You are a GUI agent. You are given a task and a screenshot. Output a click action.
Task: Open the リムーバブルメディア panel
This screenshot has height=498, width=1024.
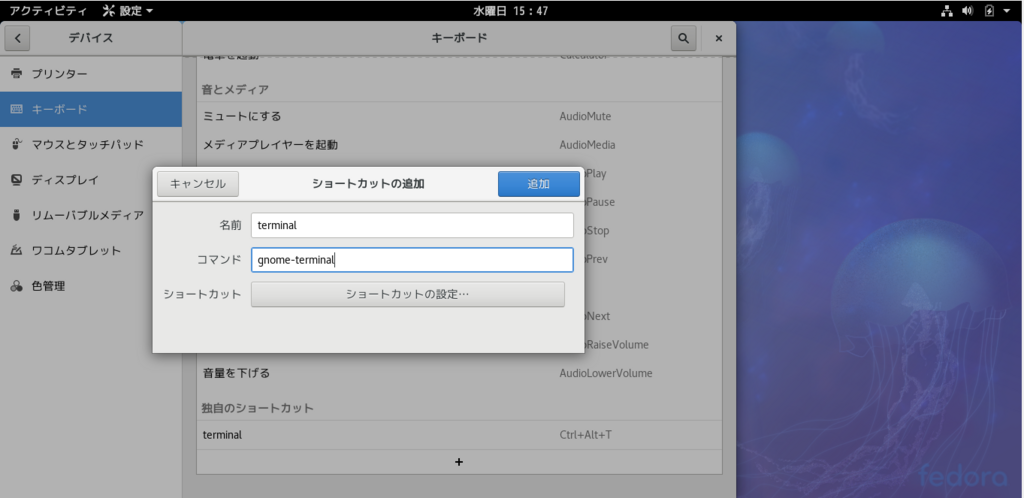click(91, 215)
